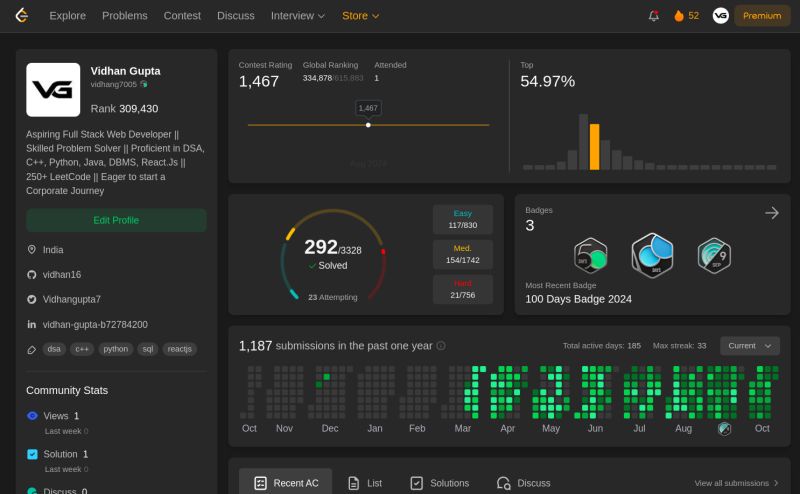Open the vidhan-gupta-b72784200 LinkedIn link

coord(95,325)
